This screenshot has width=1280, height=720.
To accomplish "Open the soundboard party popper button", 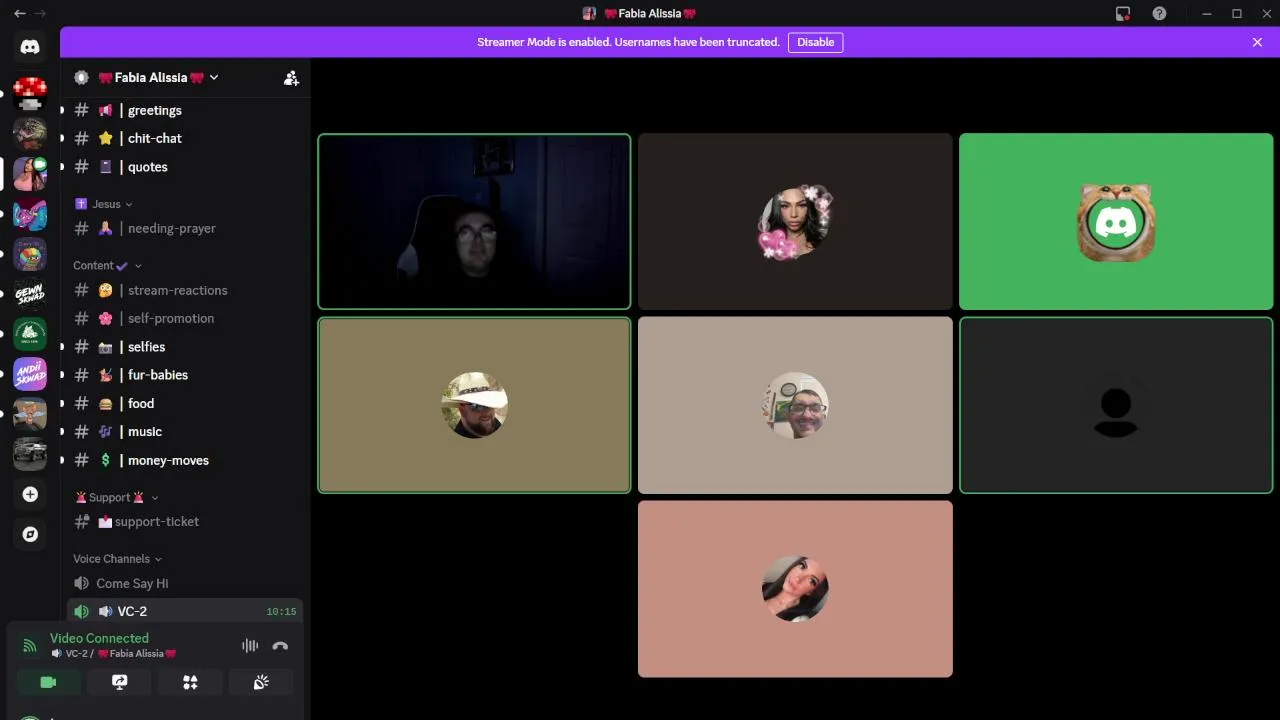I will [261, 682].
